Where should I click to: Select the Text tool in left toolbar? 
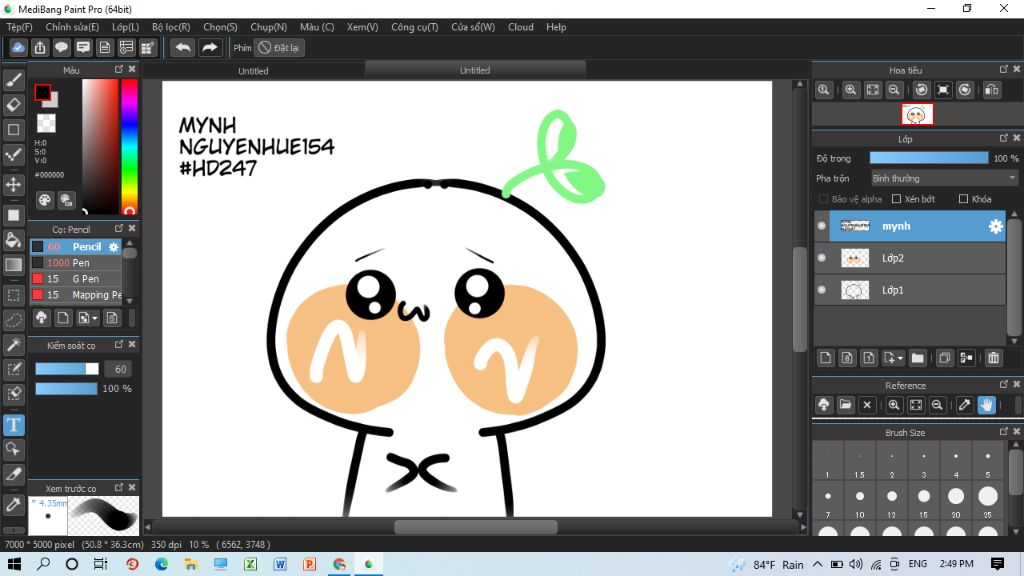pyautogui.click(x=14, y=425)
